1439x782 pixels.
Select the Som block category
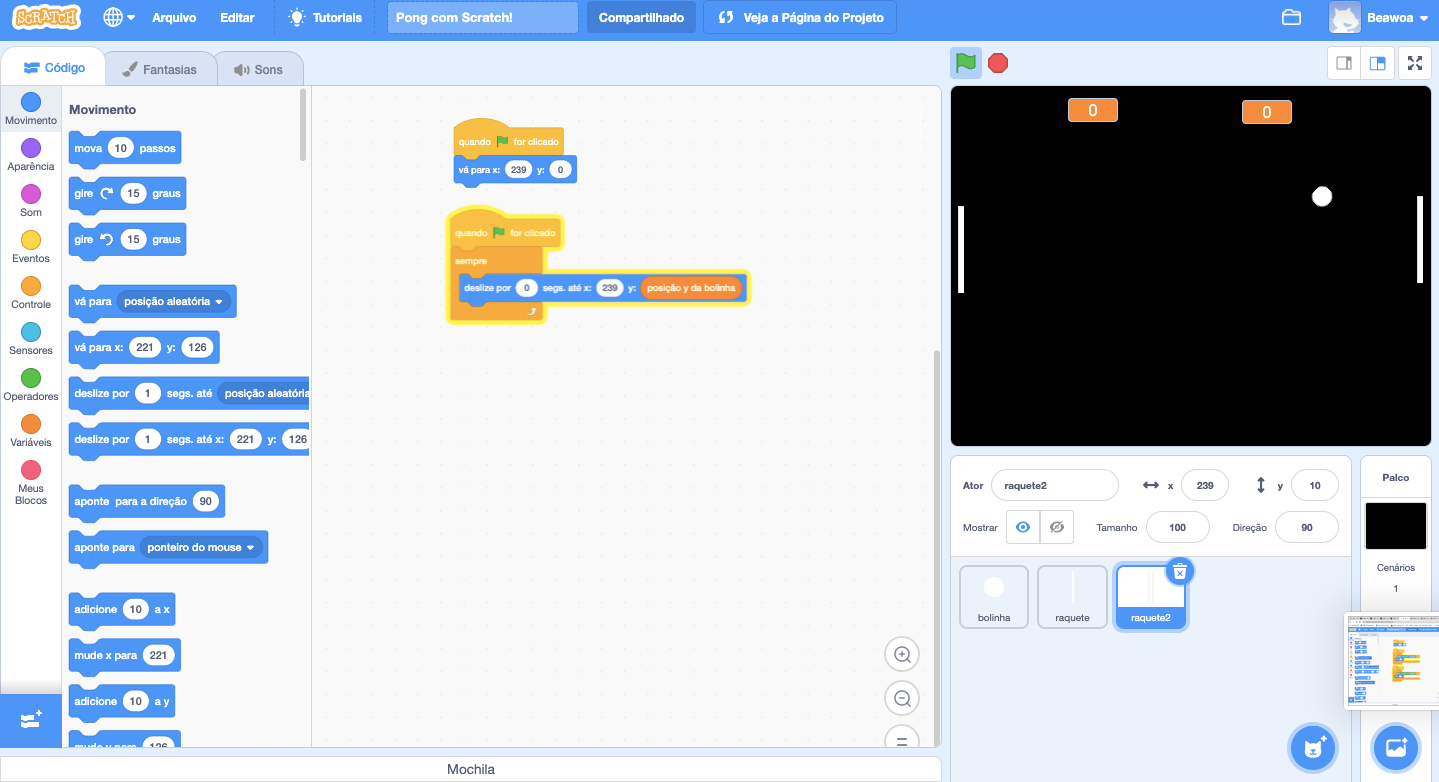coord(31,201)
